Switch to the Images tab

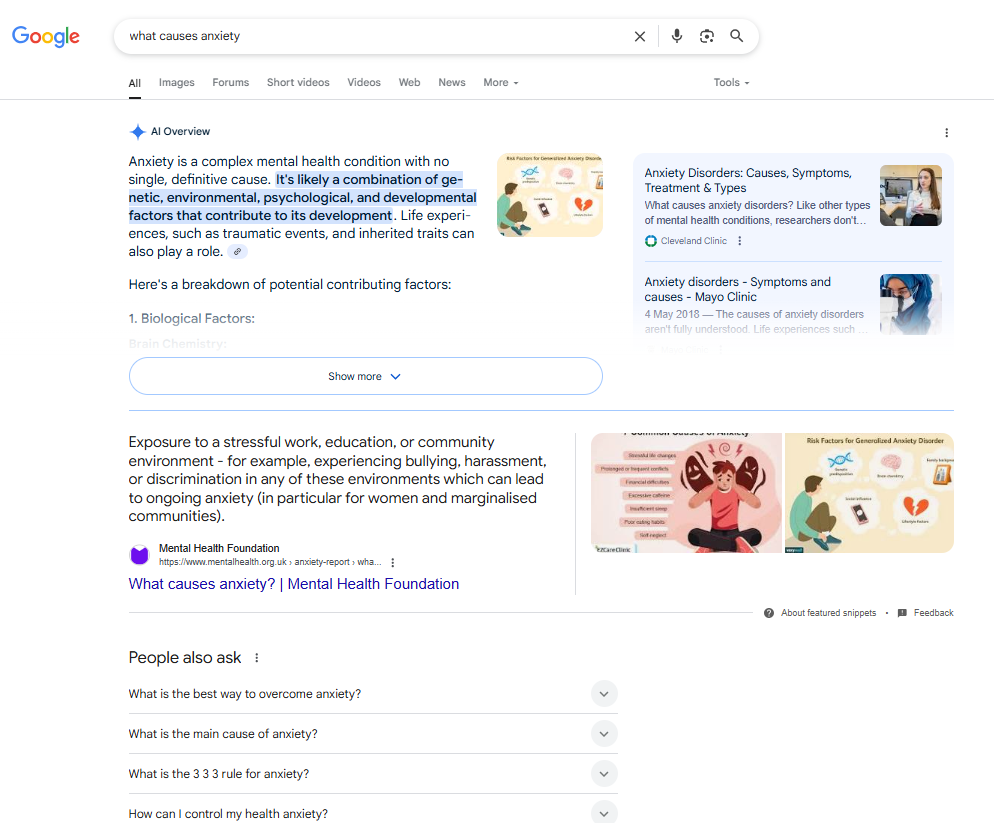[x=176, y=82]
